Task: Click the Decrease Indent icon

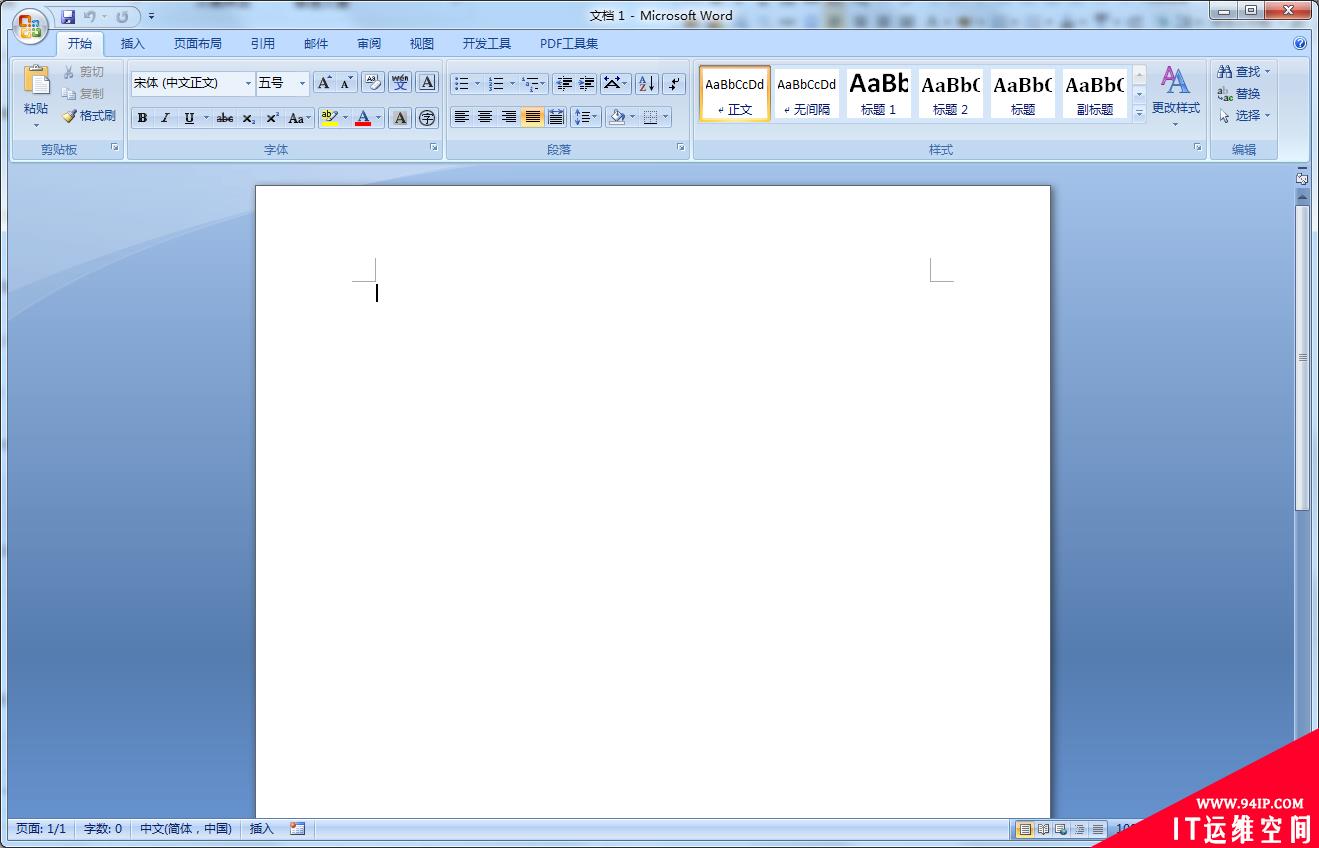Action: pyautogui.click(x=564, y=84)
